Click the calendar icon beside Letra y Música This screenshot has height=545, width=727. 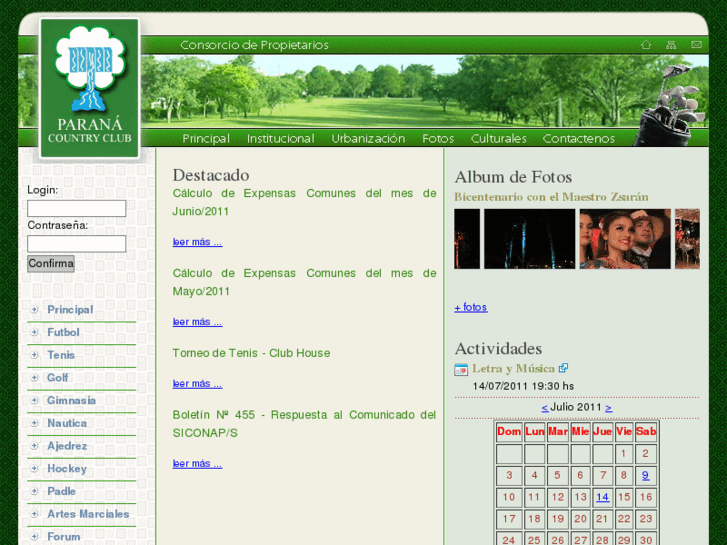click(x=461, y=370)
